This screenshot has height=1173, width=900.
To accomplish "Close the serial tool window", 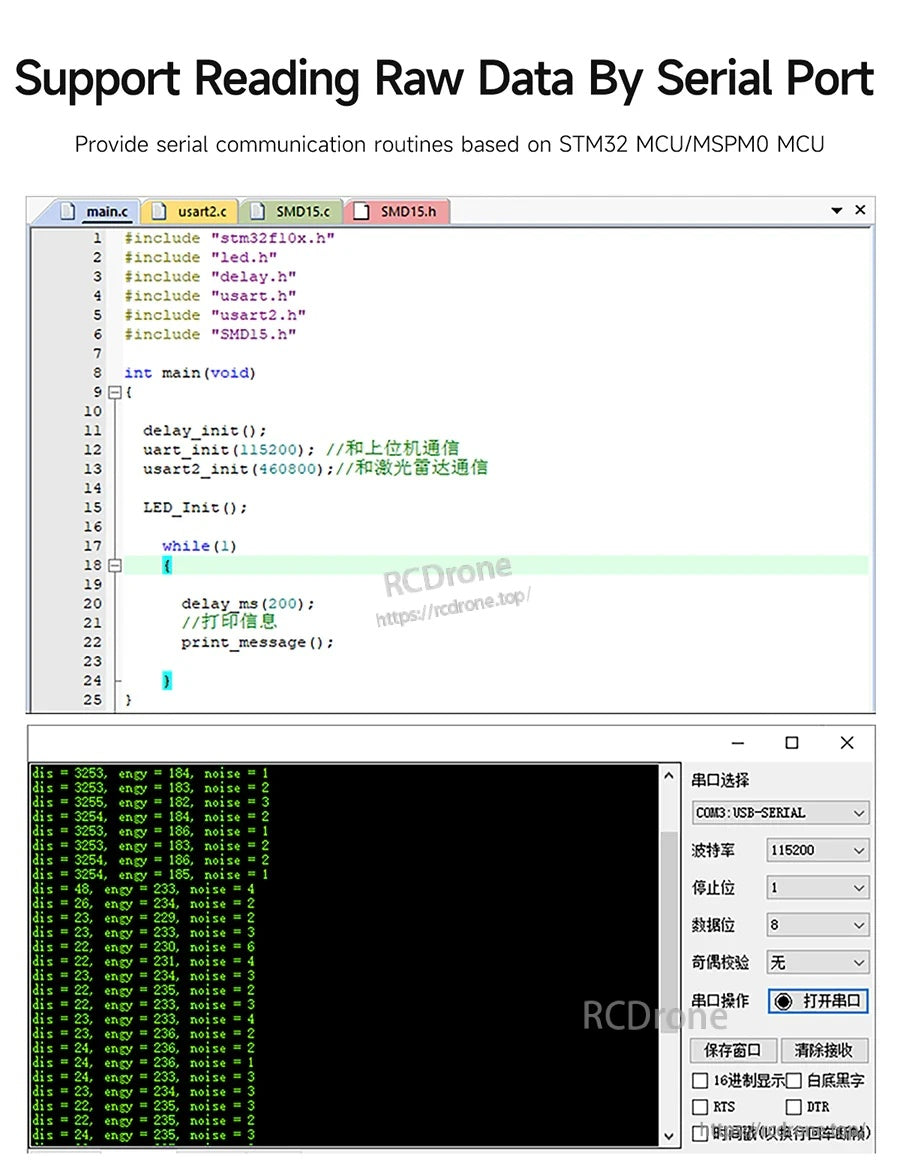I will click(x=847, y=743).
